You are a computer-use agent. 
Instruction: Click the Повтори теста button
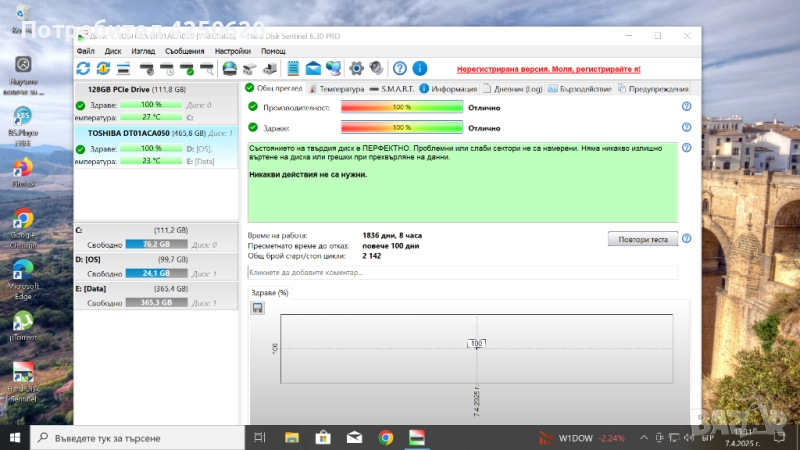click(643, 238)
